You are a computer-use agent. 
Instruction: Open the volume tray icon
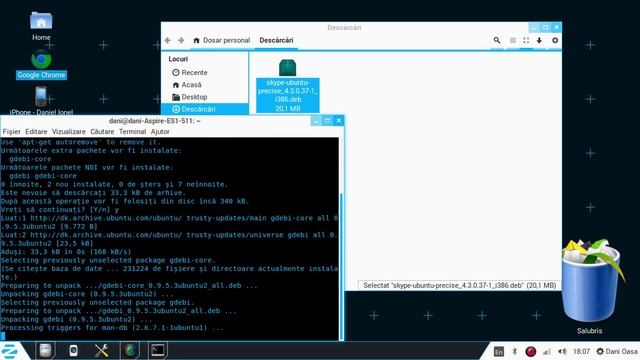pyautogui.click(x=562, y=351)
